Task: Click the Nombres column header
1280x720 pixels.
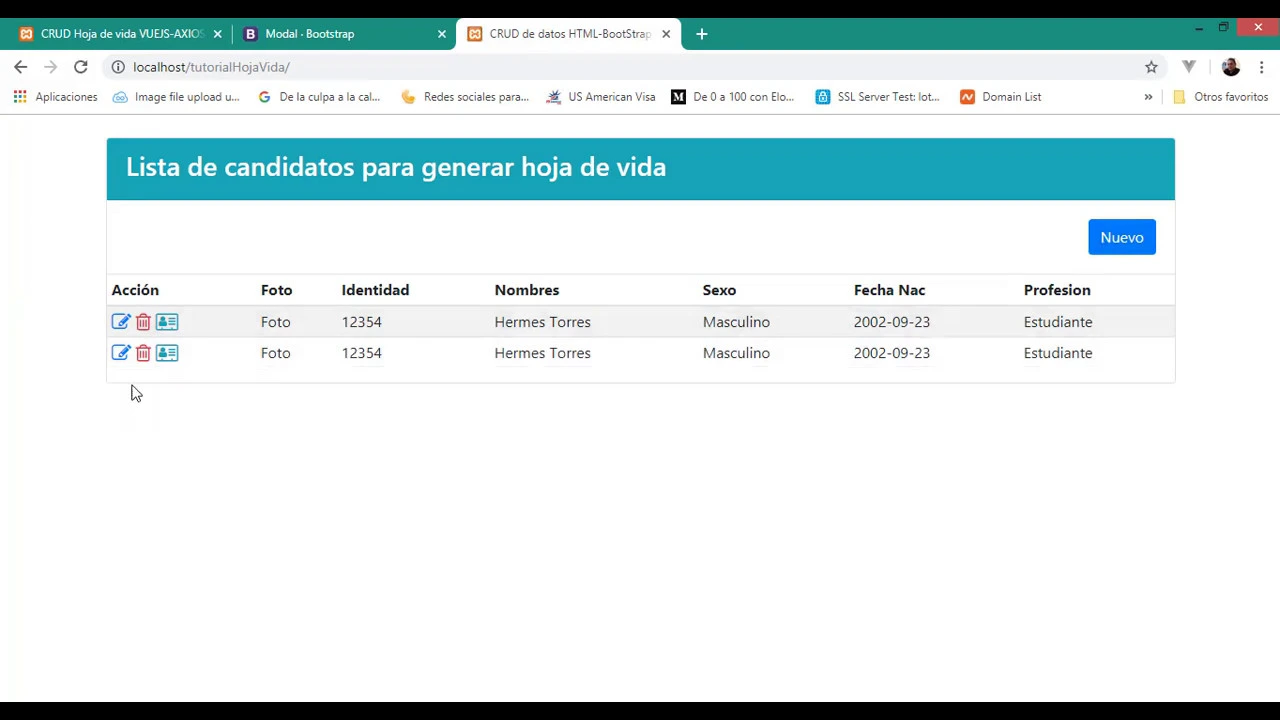Action: pos(527,290)
